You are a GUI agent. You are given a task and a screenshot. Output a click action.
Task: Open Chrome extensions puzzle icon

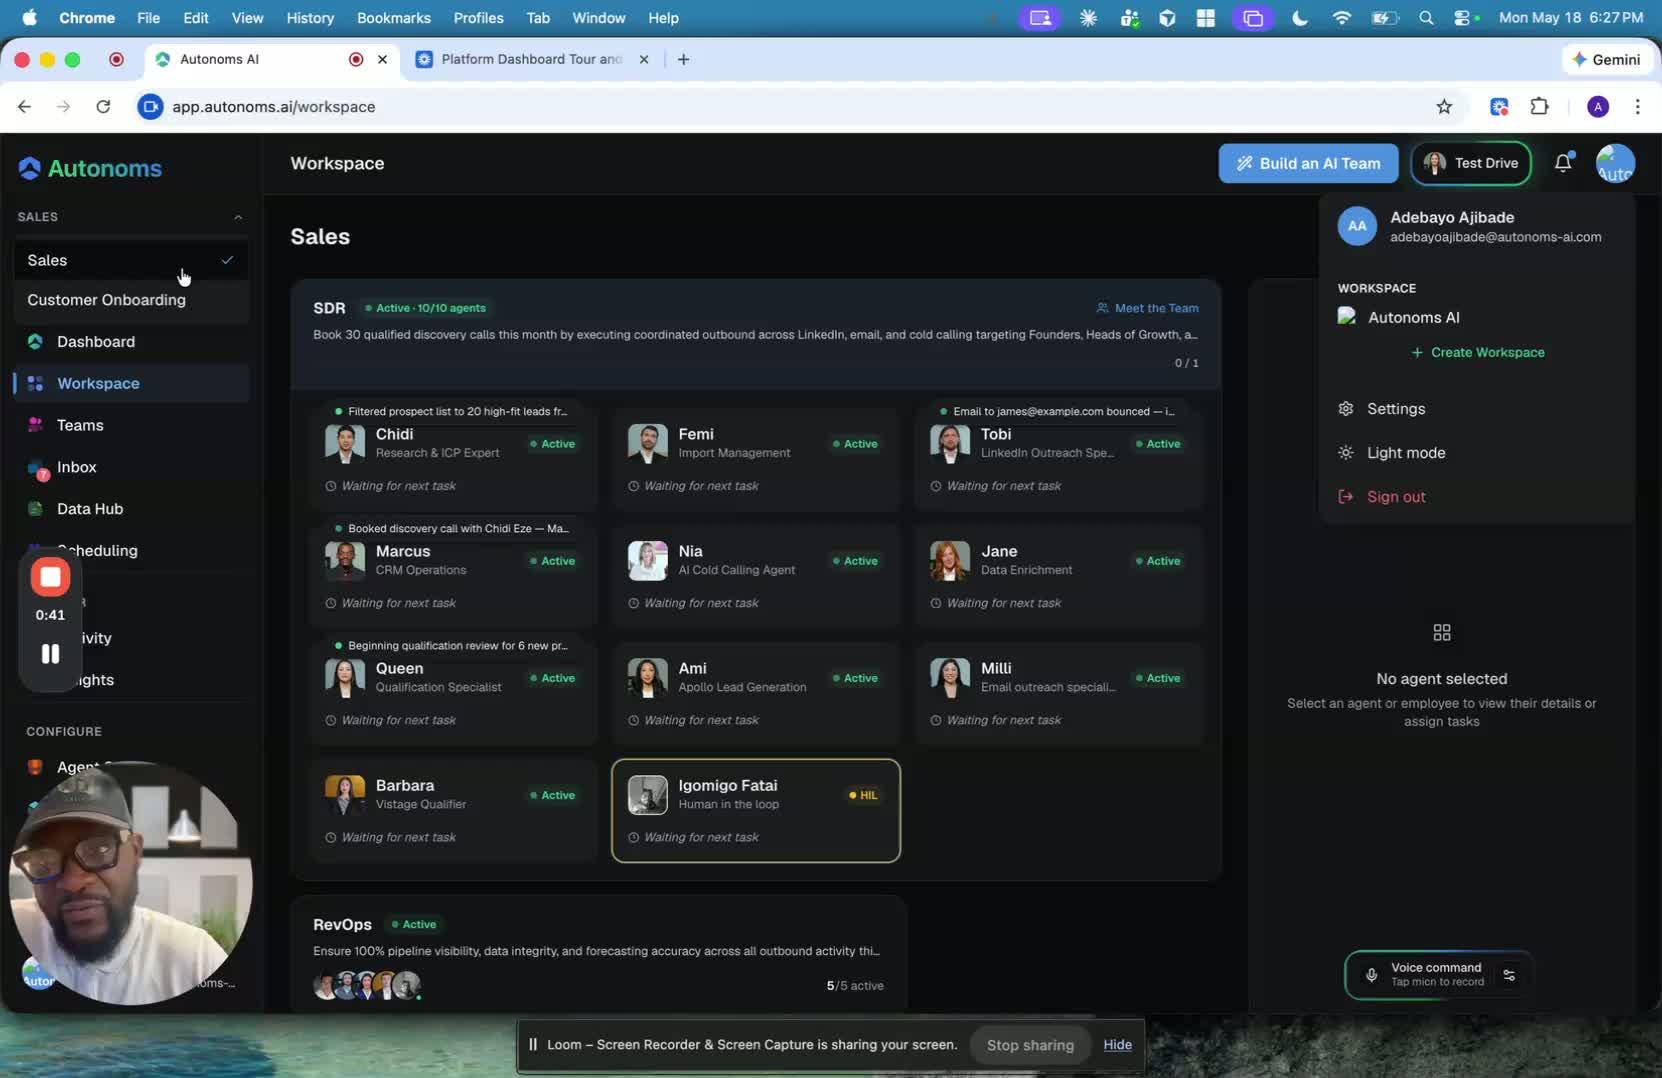(x=1540, y=107)
